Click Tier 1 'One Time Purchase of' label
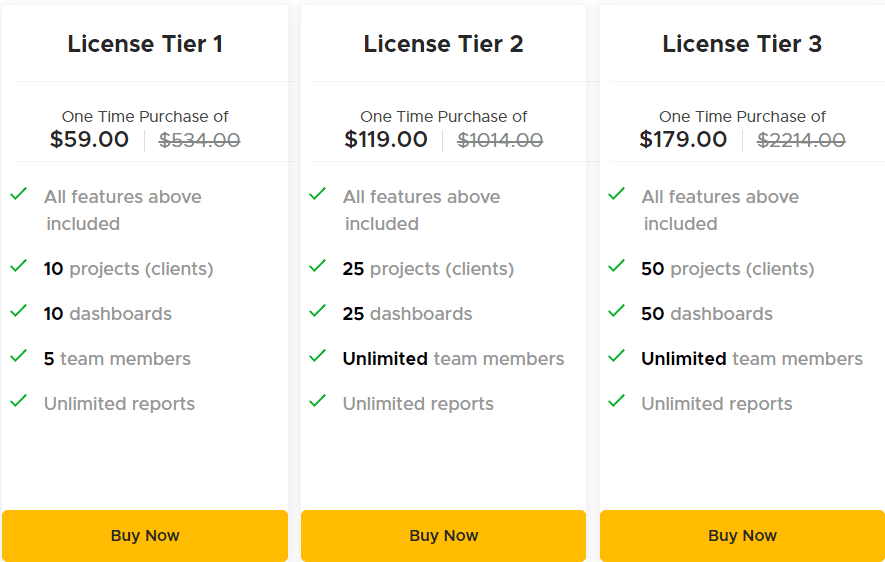This screenshot has height=562, width=885. [x=145, y=117]
